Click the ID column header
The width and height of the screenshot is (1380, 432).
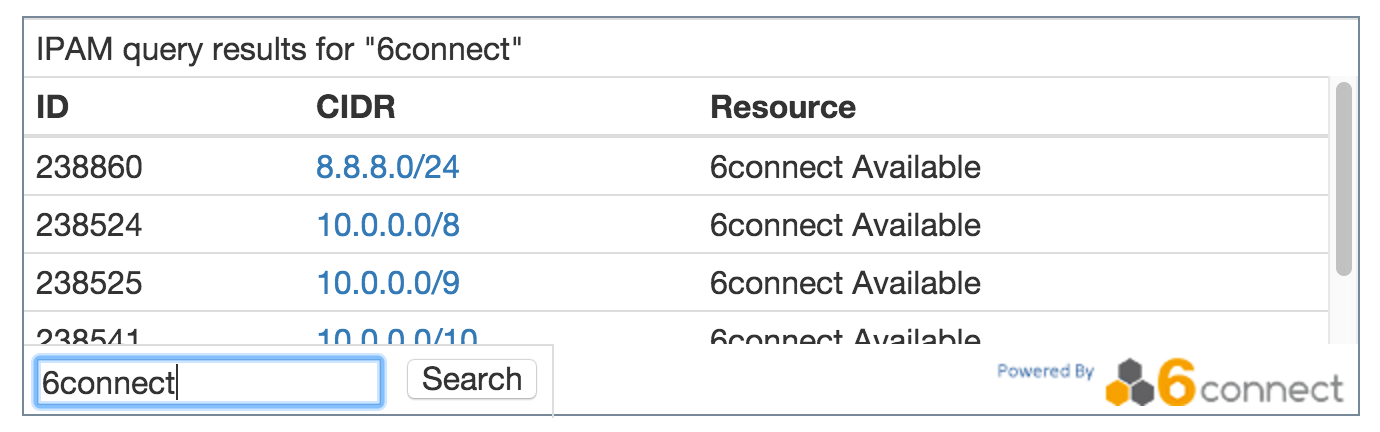[x=52, y=107]
